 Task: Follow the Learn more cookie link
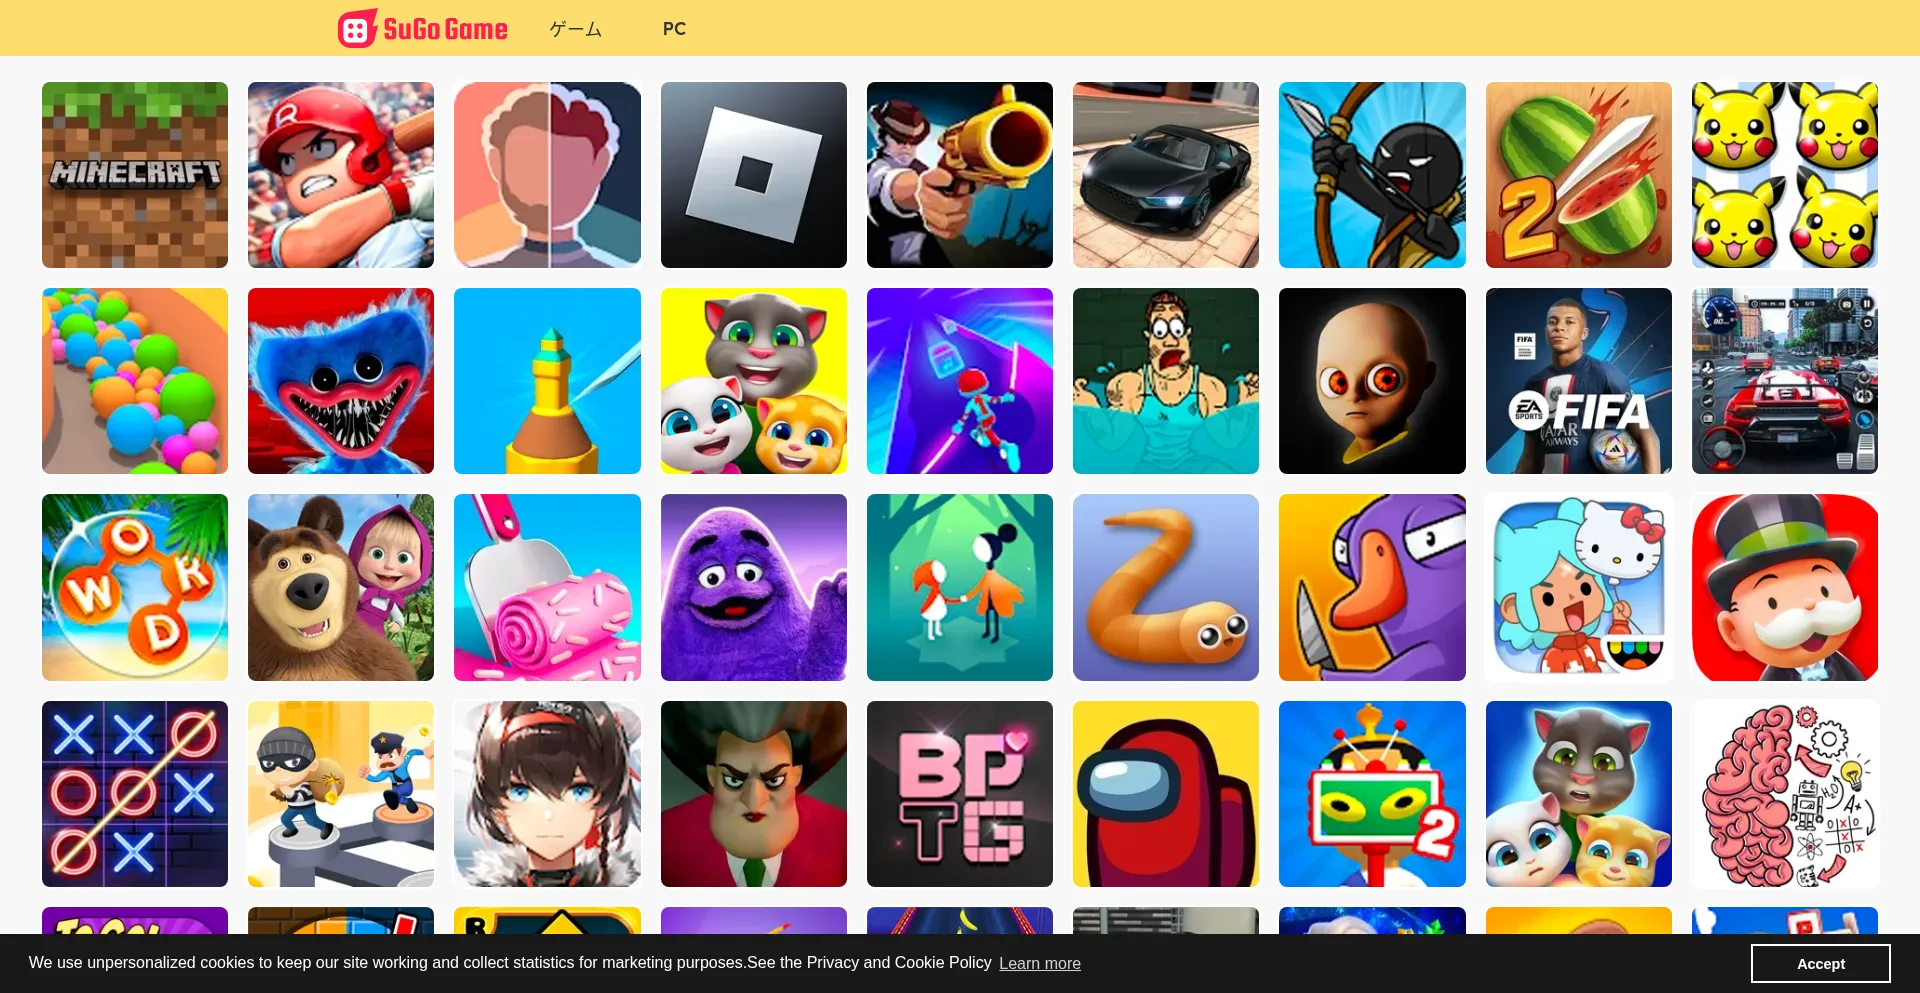pyautogui.click(x=1040, y=963)
